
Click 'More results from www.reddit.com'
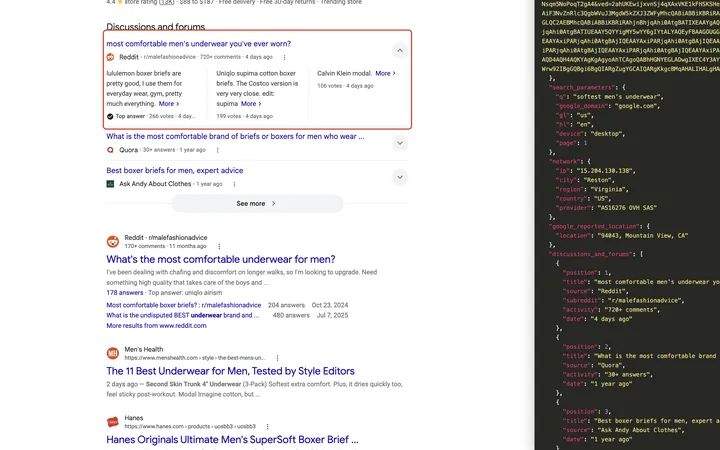tap(157, 326)
